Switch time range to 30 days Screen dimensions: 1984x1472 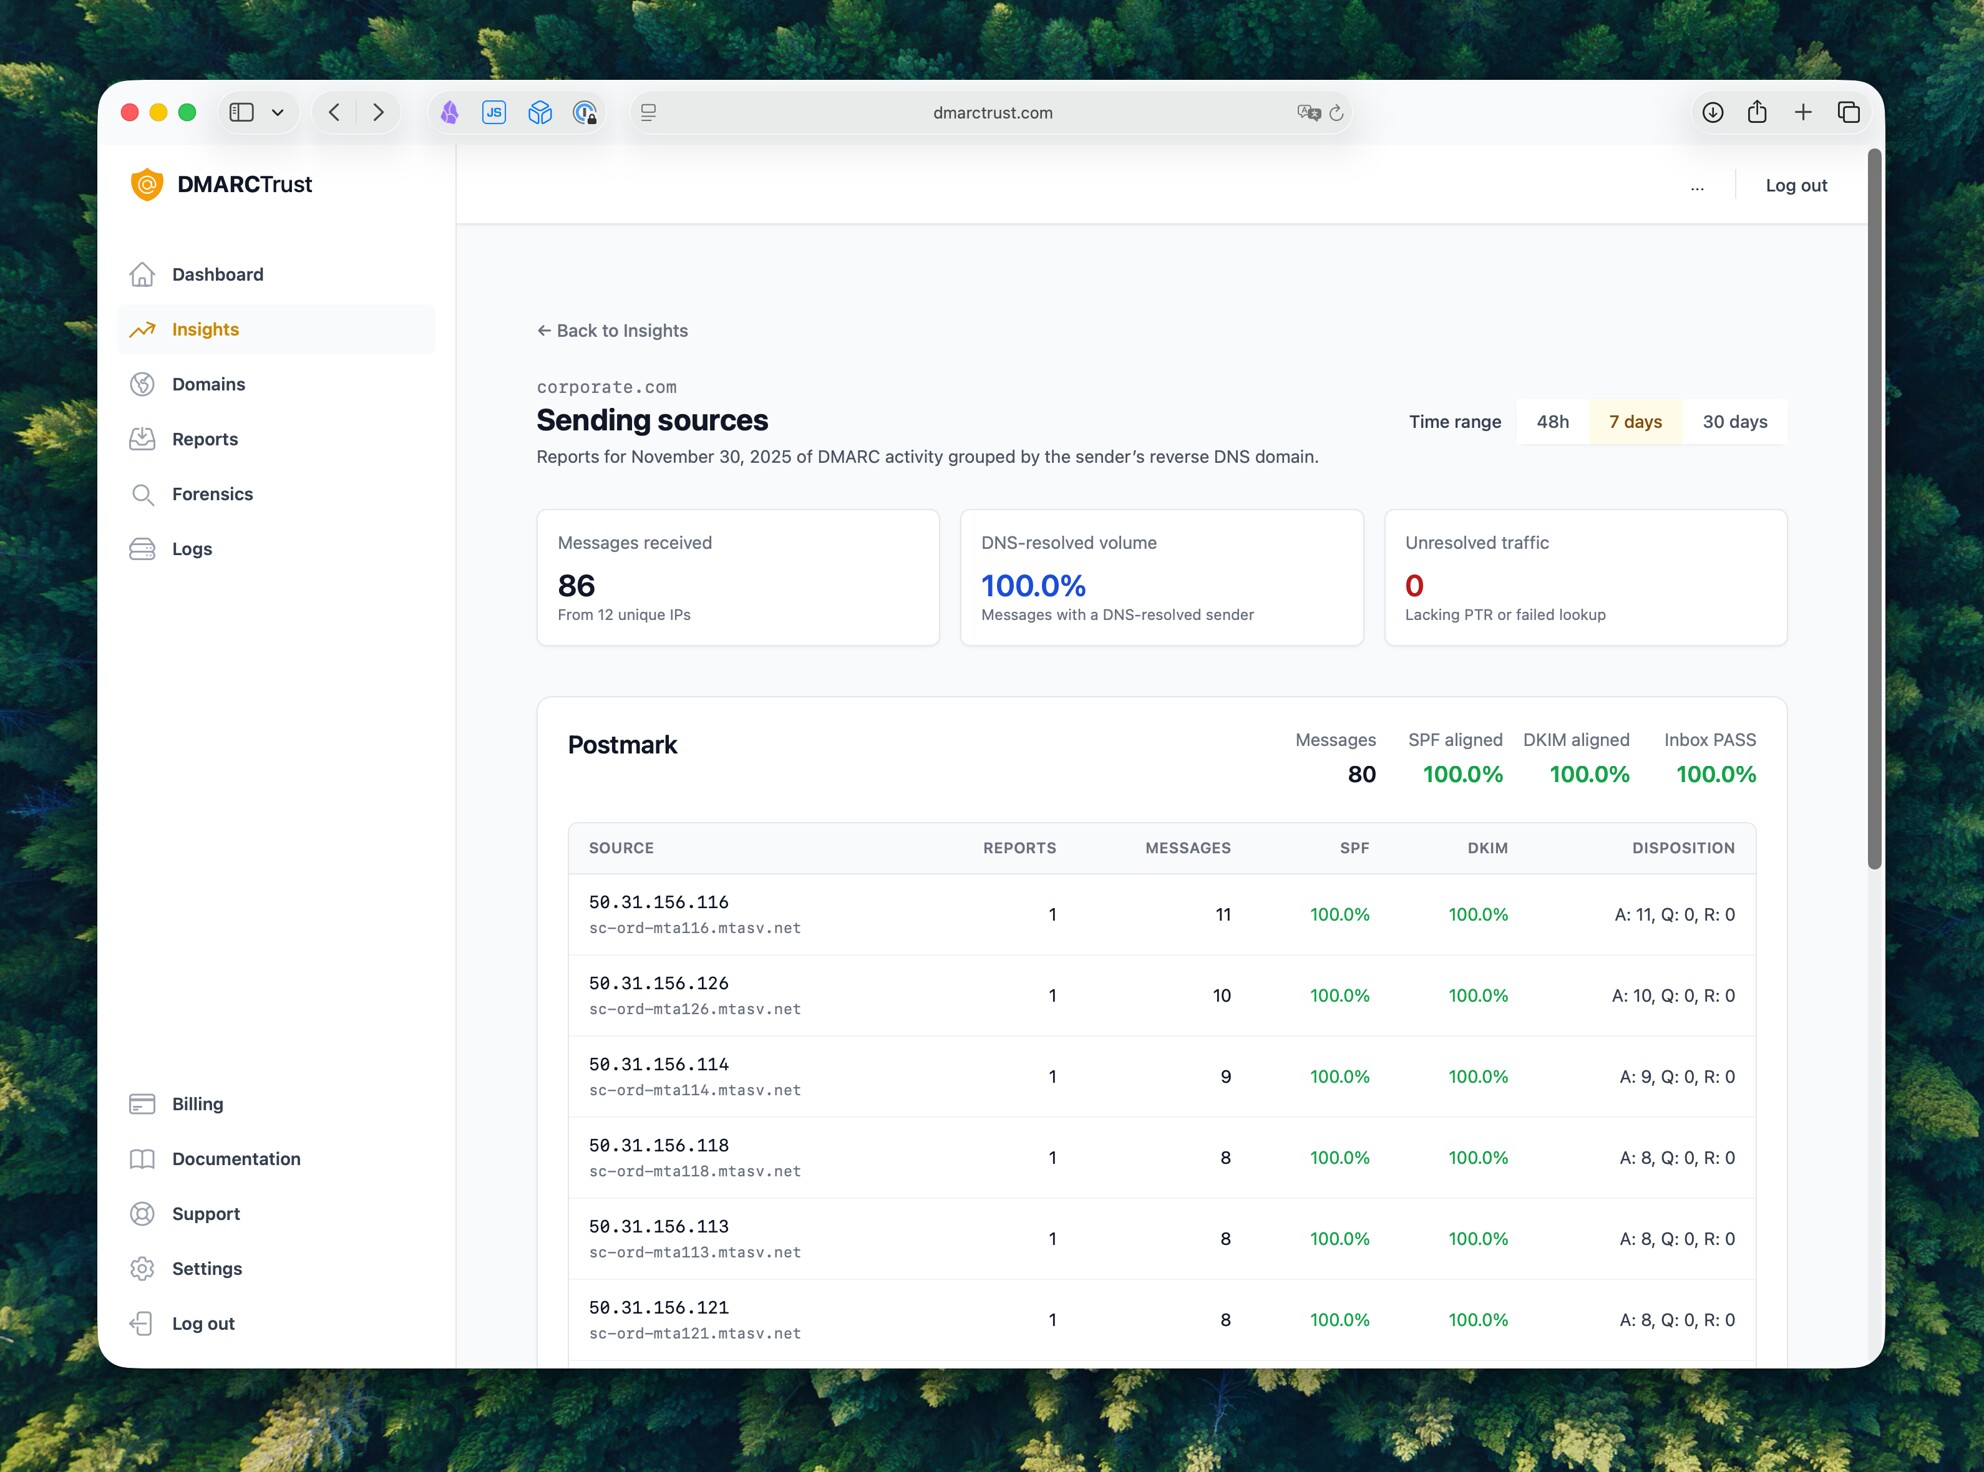point(1736,421)
